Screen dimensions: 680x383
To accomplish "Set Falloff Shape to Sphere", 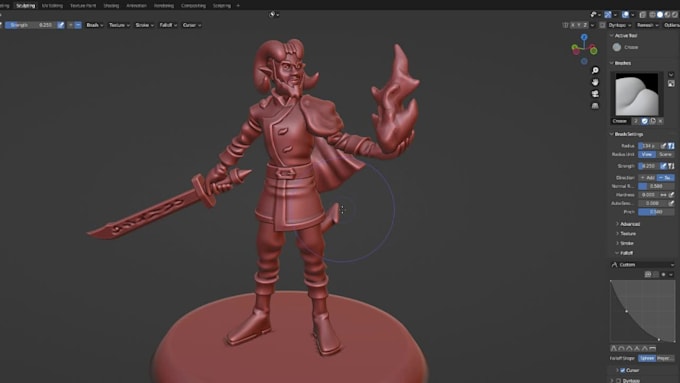I will [647, 358].
